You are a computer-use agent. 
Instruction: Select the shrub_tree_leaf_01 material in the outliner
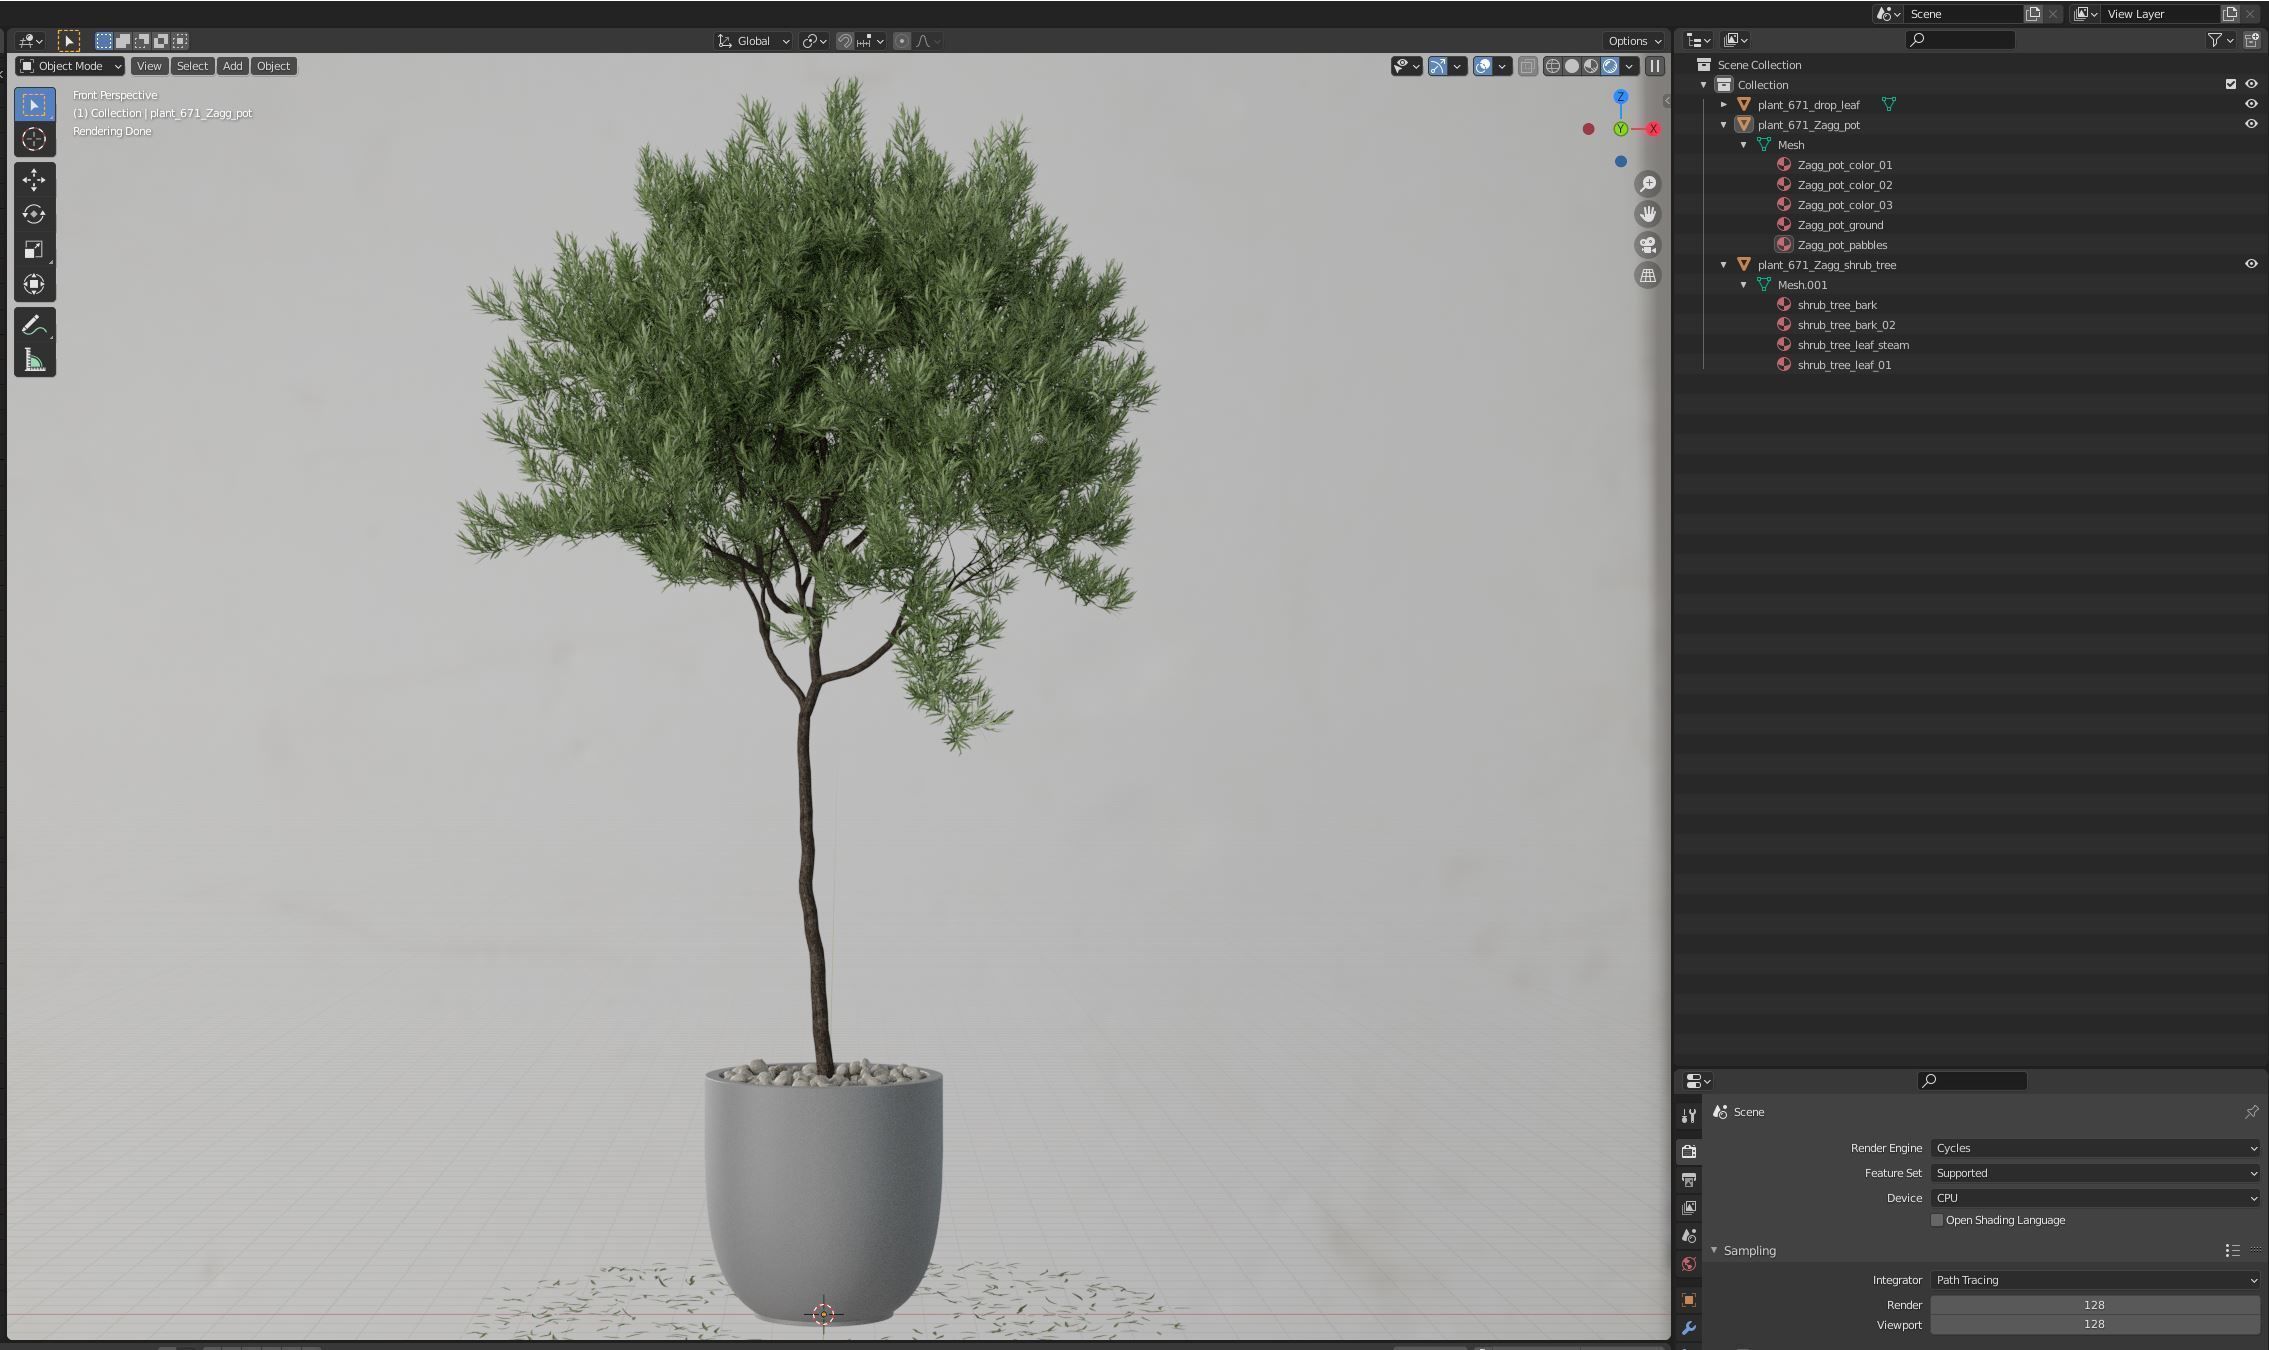click(1844, 365)
